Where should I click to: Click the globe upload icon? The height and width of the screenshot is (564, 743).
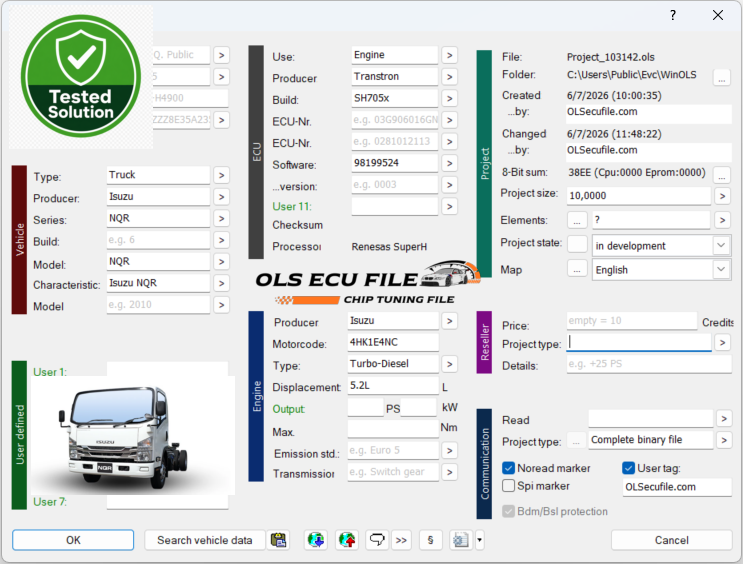click(347, 540)
